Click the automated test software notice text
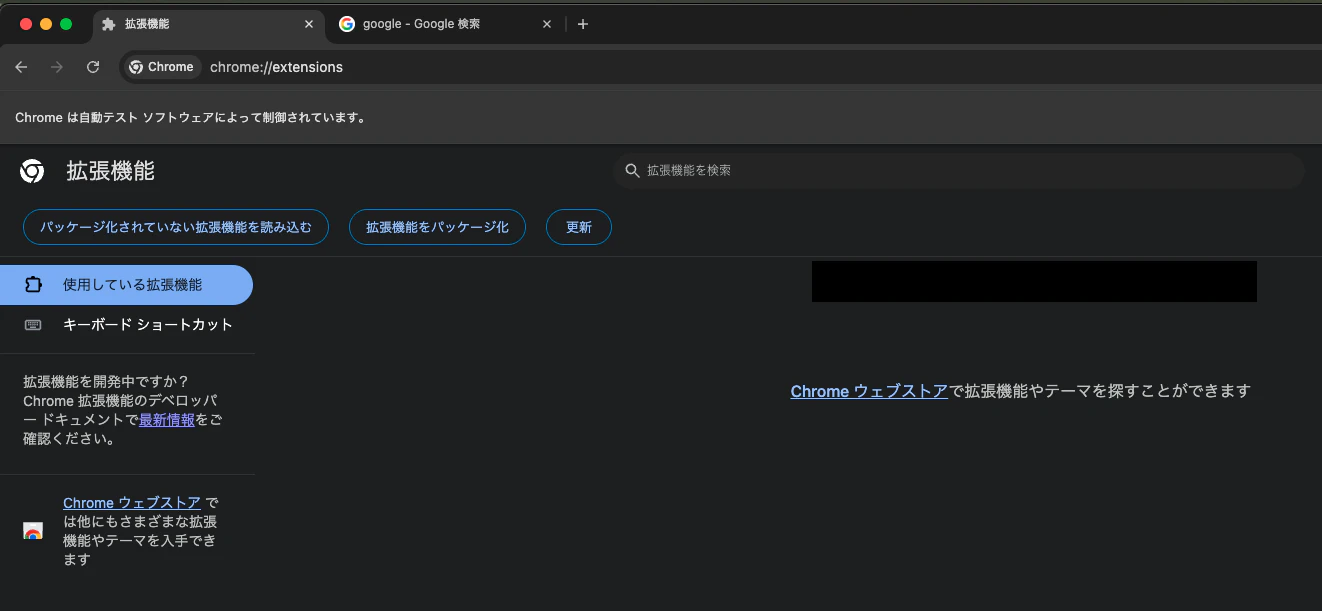Viewport: 1322px width, 611px height. coord(191,118)
